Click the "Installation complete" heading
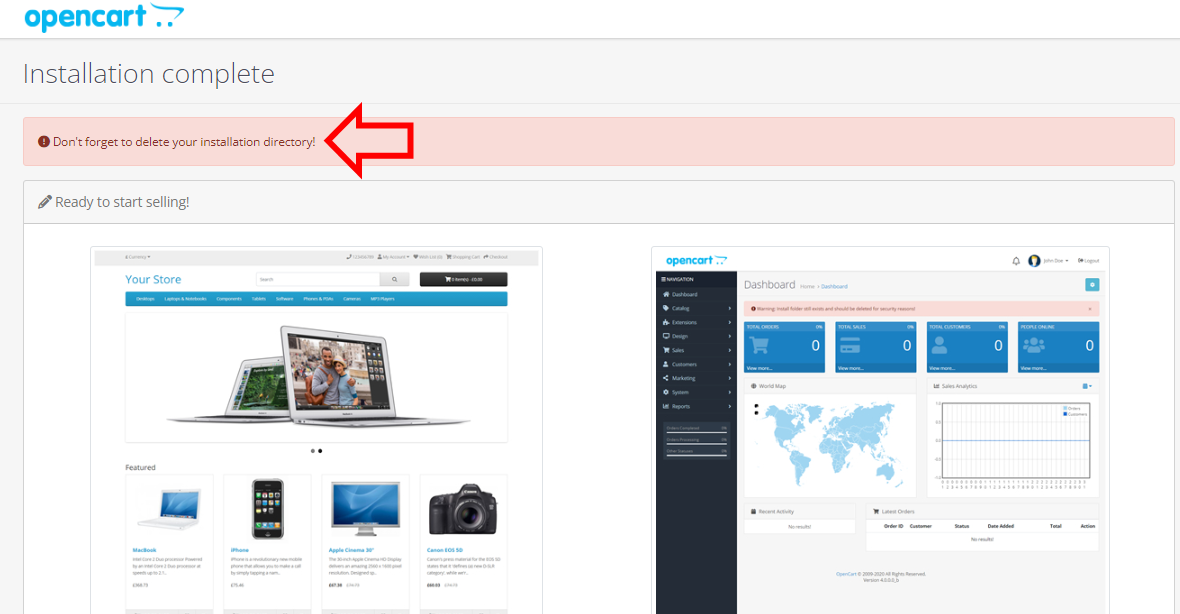This screenshot has width=1180, height=614. coord(149,74)
